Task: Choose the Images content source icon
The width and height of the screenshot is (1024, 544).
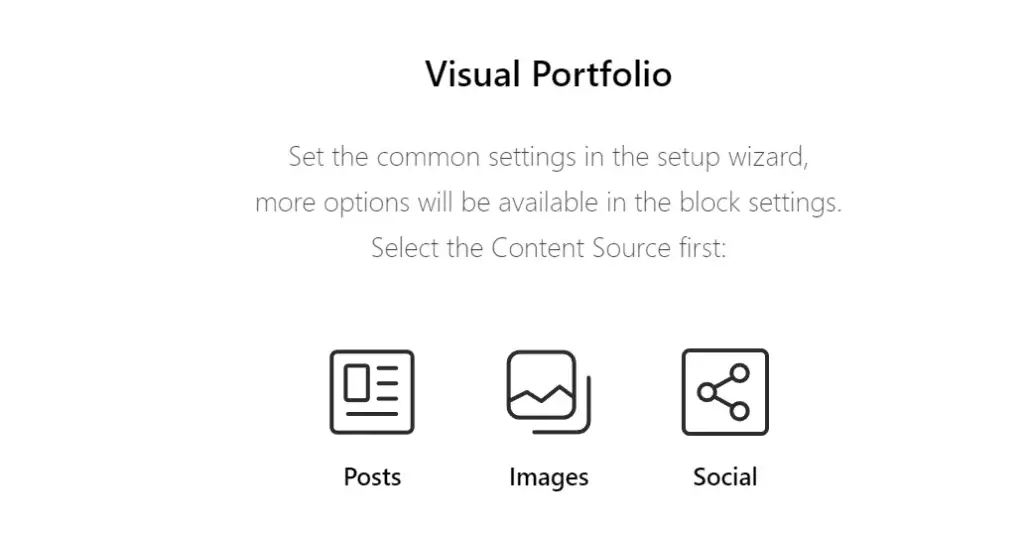Action: coord(548,392)
